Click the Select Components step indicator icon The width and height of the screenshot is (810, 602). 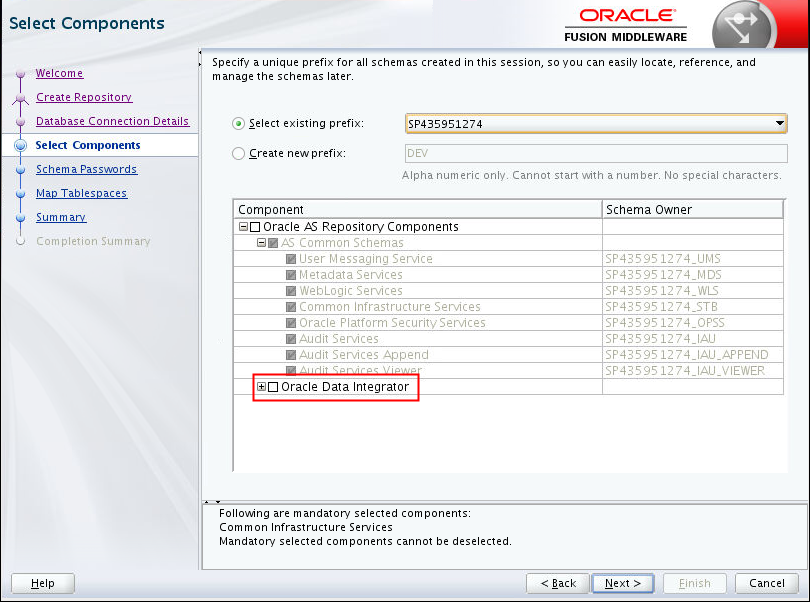(x=22, y=145)
